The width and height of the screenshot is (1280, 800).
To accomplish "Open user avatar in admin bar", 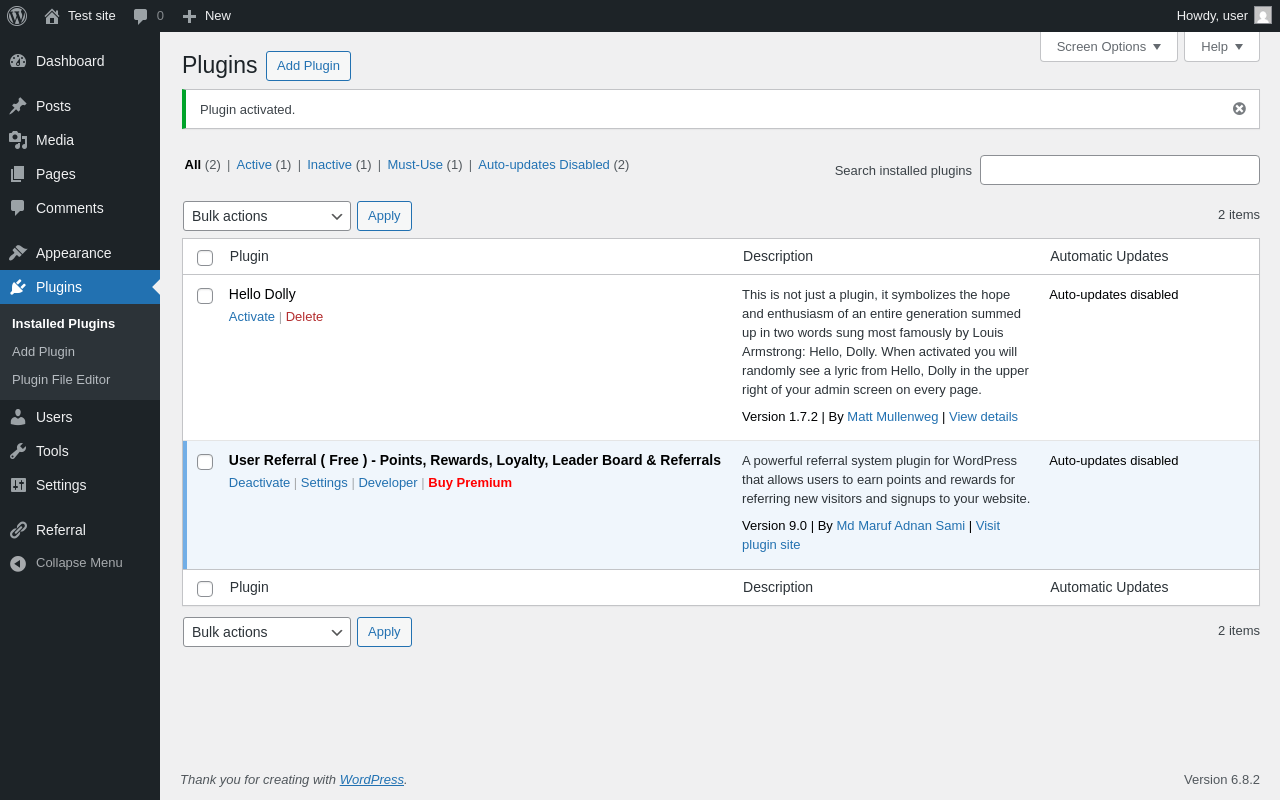I will (x=1263, y=15).
